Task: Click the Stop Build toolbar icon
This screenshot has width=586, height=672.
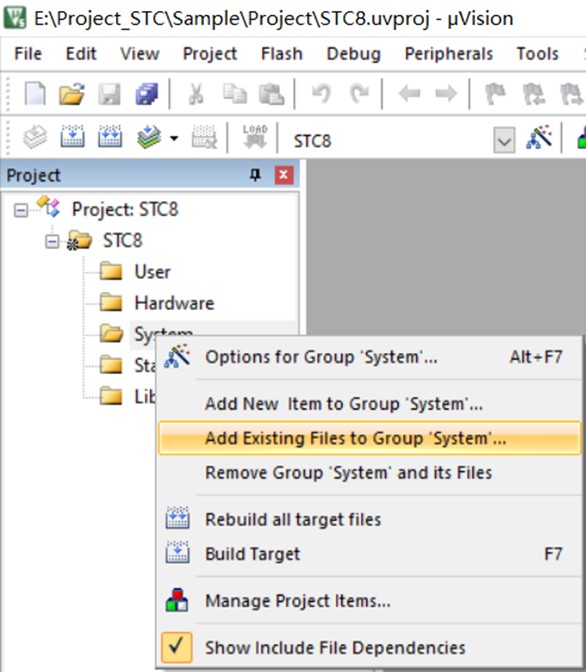Action: (204, 137)
